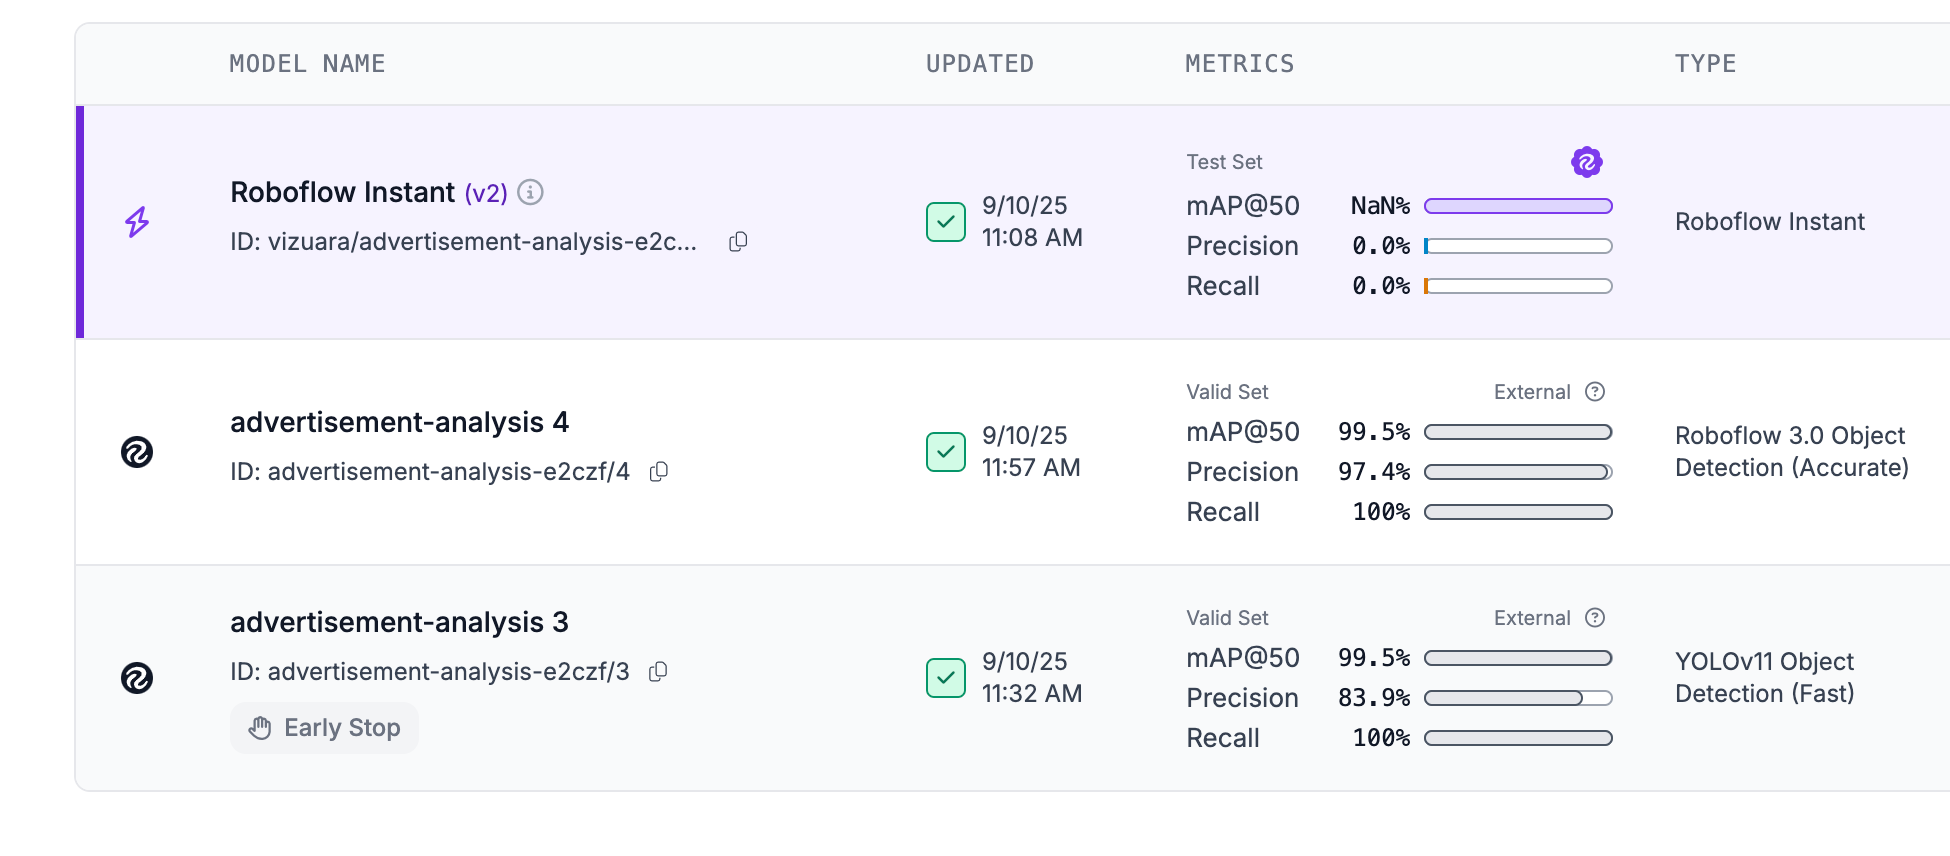Copy the vizuara/advertisement-analysis model ID

738,242
